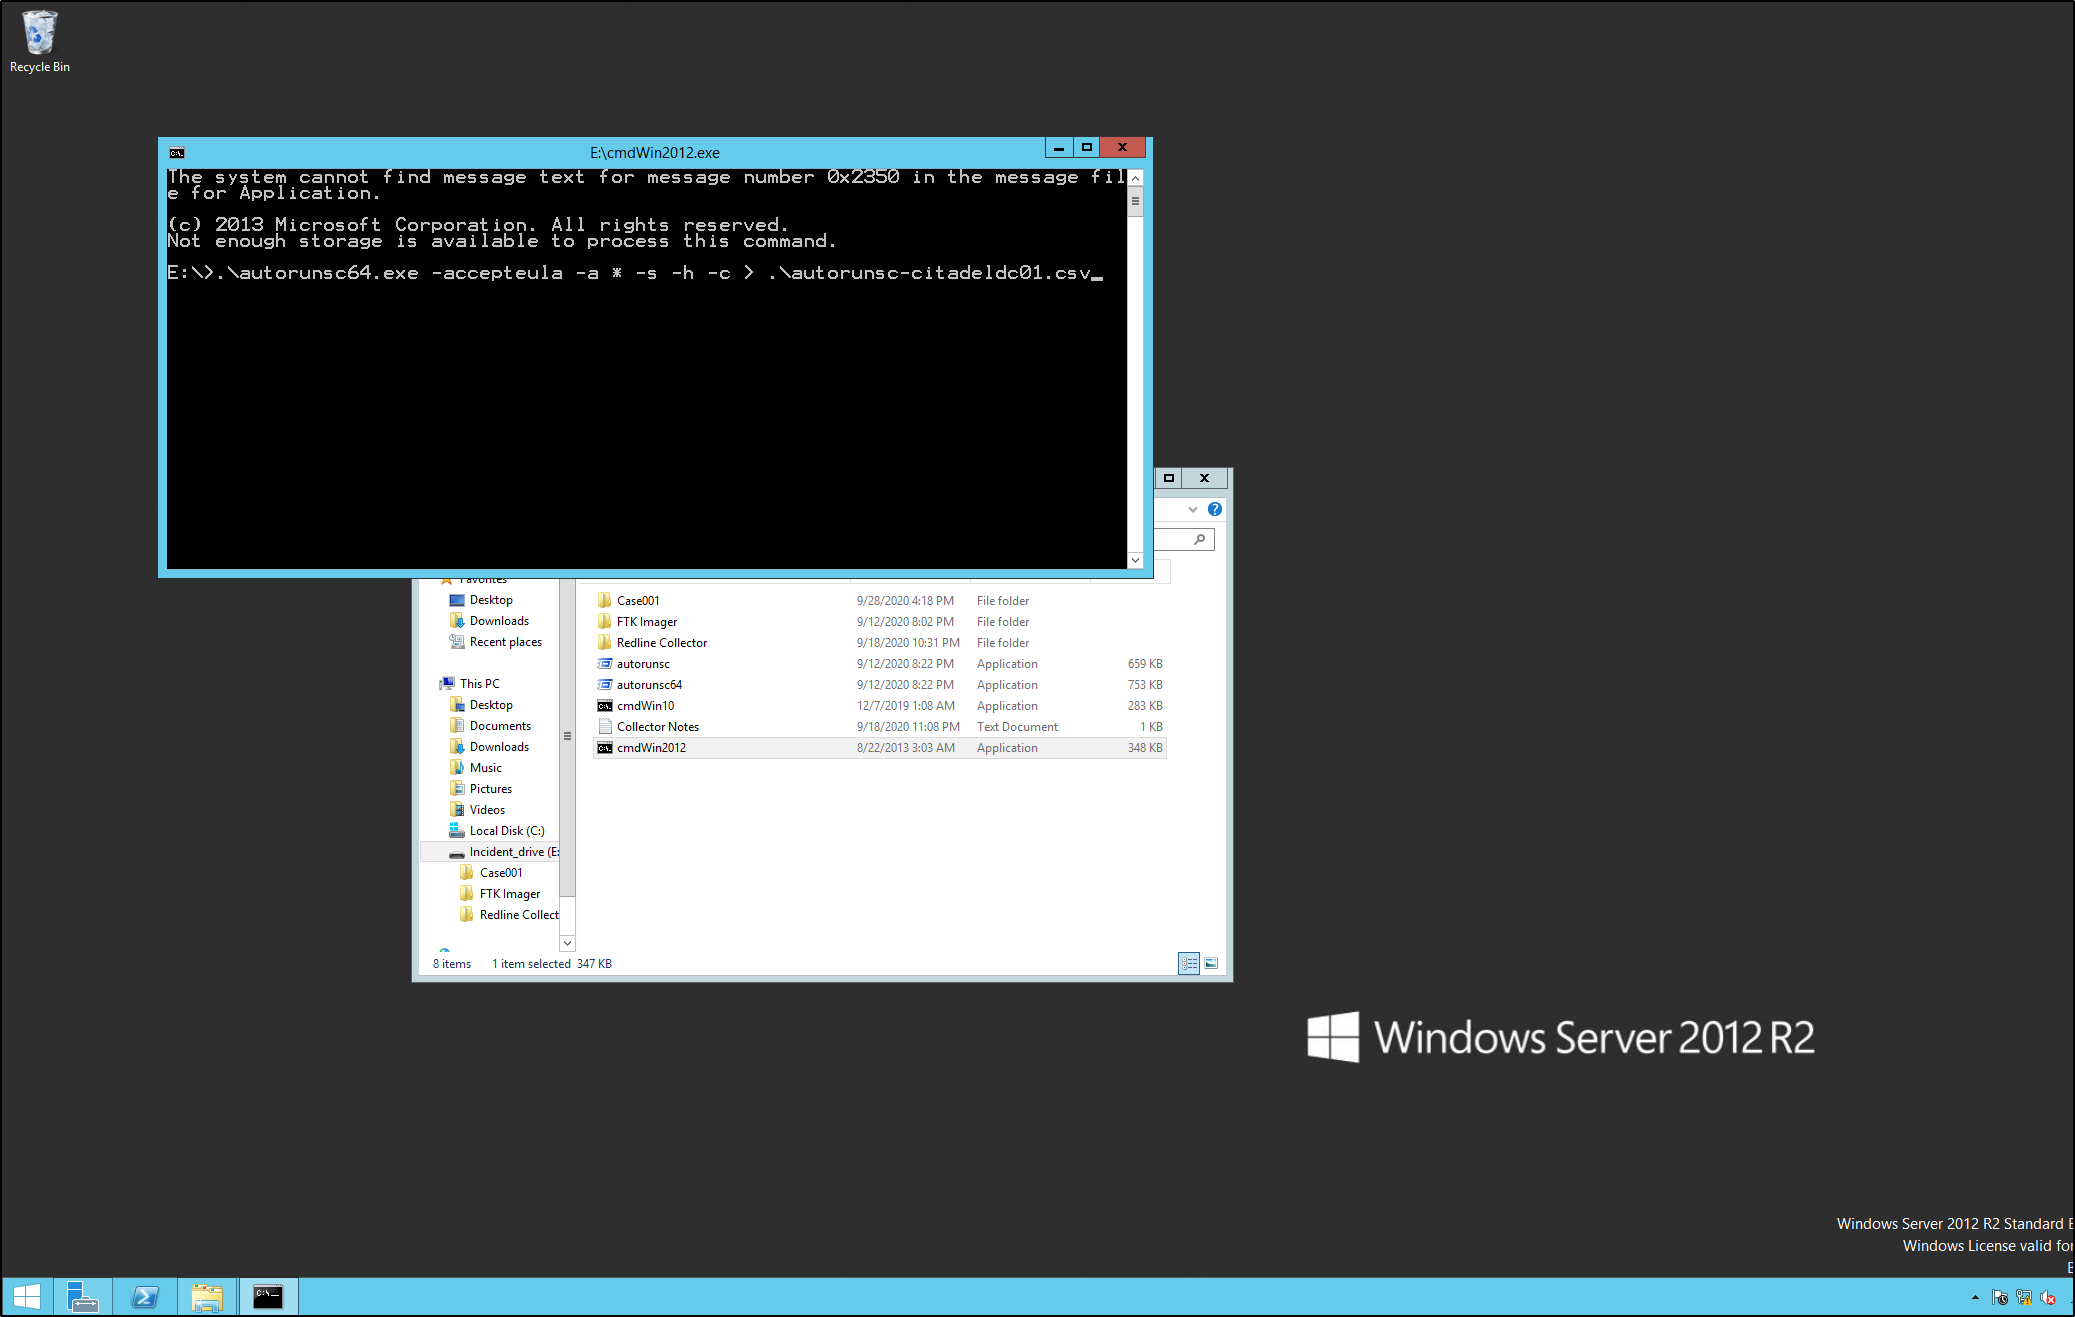2075x1317 pixels.
Task: Click the Text Document type cell
Action: (x=1017, y=727)
